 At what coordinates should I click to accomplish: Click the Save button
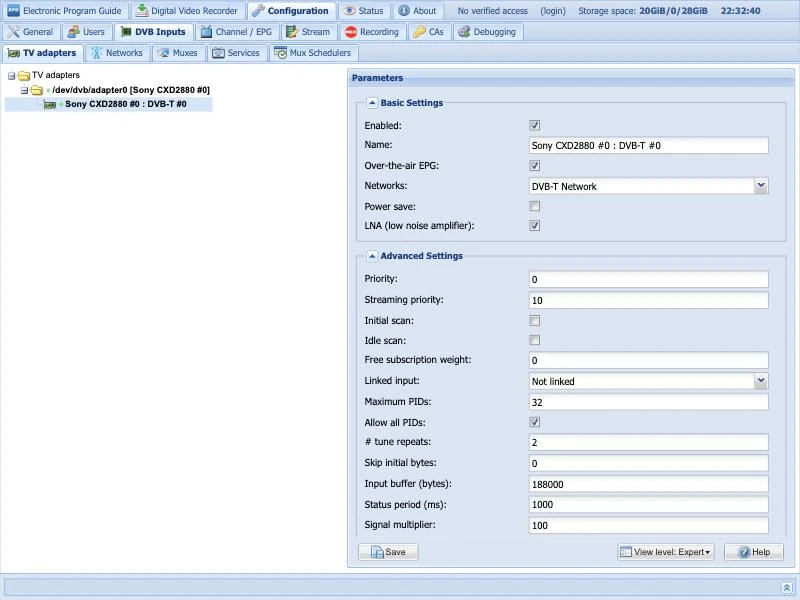(388, 552)
